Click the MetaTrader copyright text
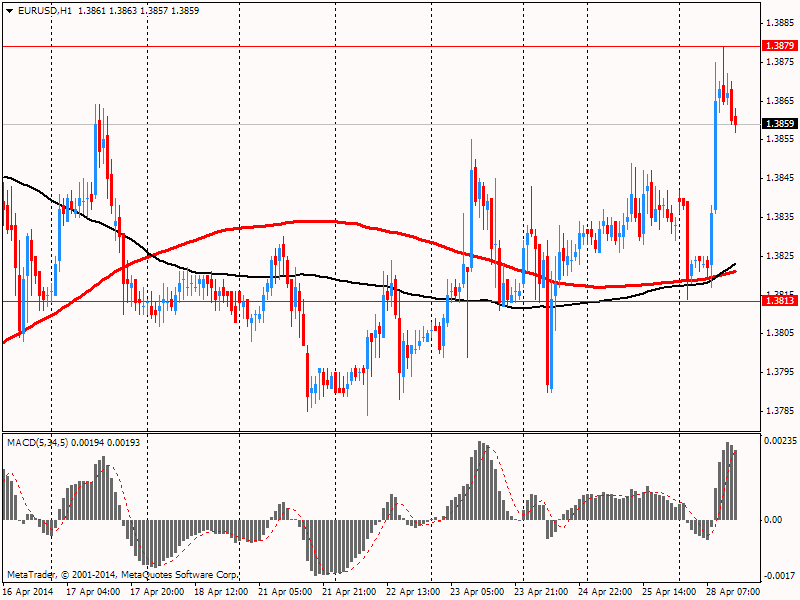This screenshot has width=800, height=600. (x=122, y=575)
